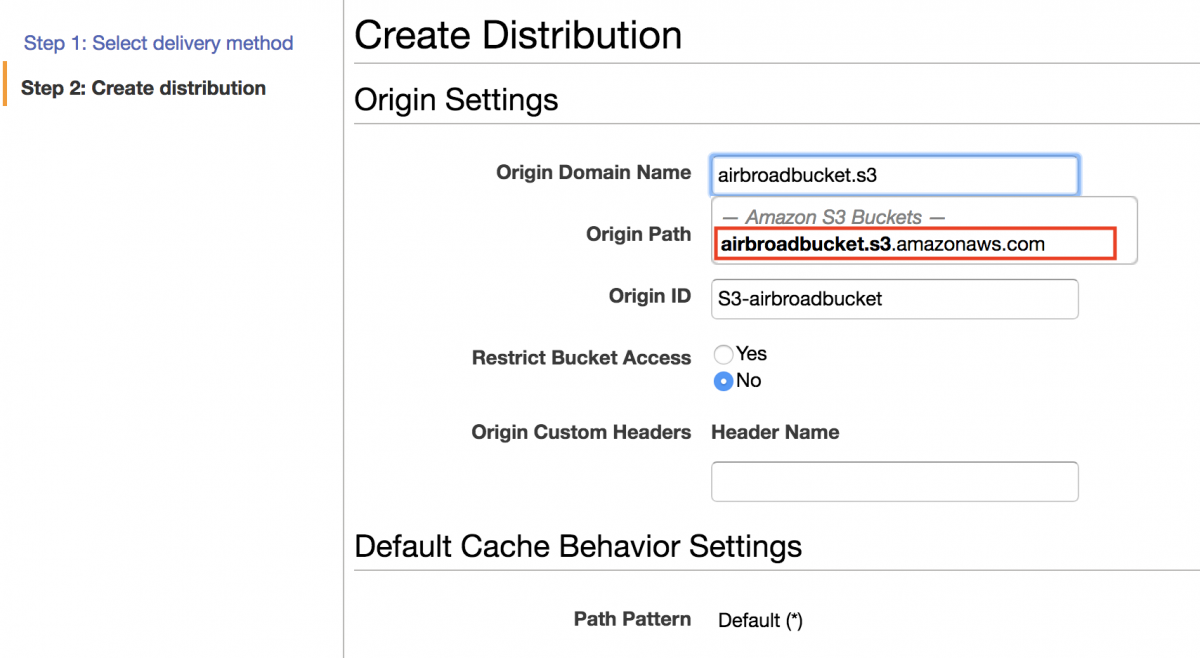Screen dimensions: 1200x658
Task: Click the Create Distribution page title
Action: point(517,35)
